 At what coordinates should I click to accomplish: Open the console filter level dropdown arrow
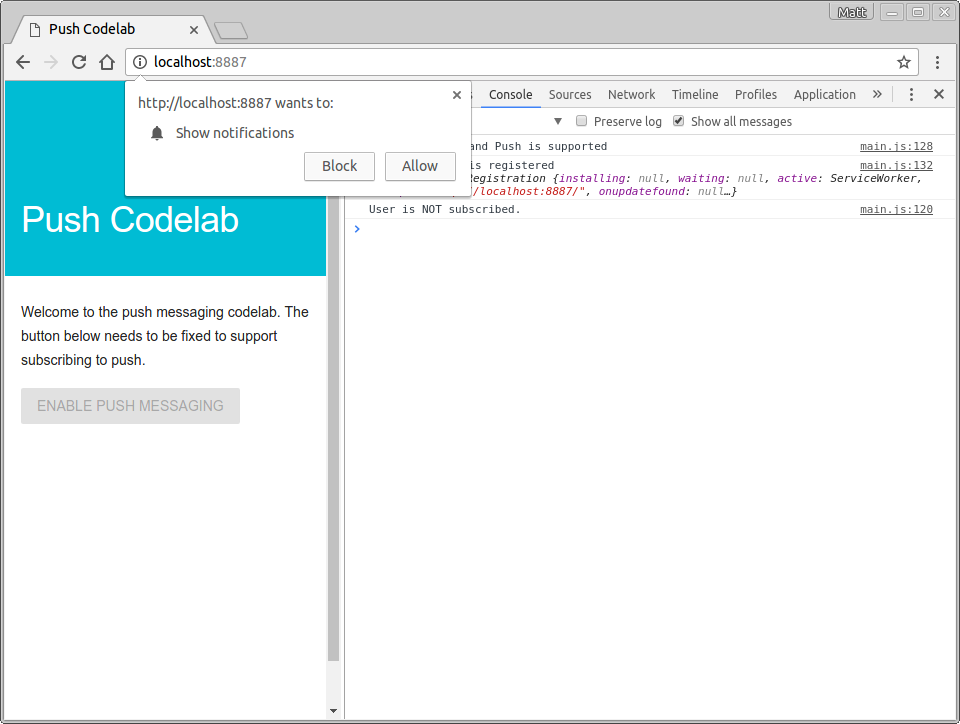coord(558,120)
